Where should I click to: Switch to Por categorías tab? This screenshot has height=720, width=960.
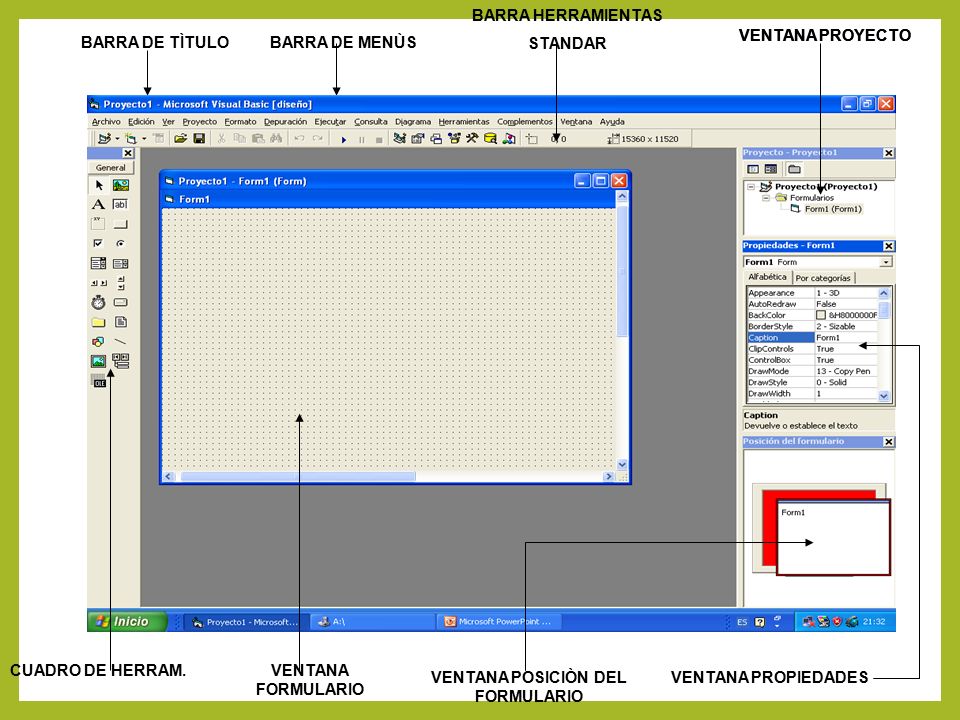(x=822, y=278)
